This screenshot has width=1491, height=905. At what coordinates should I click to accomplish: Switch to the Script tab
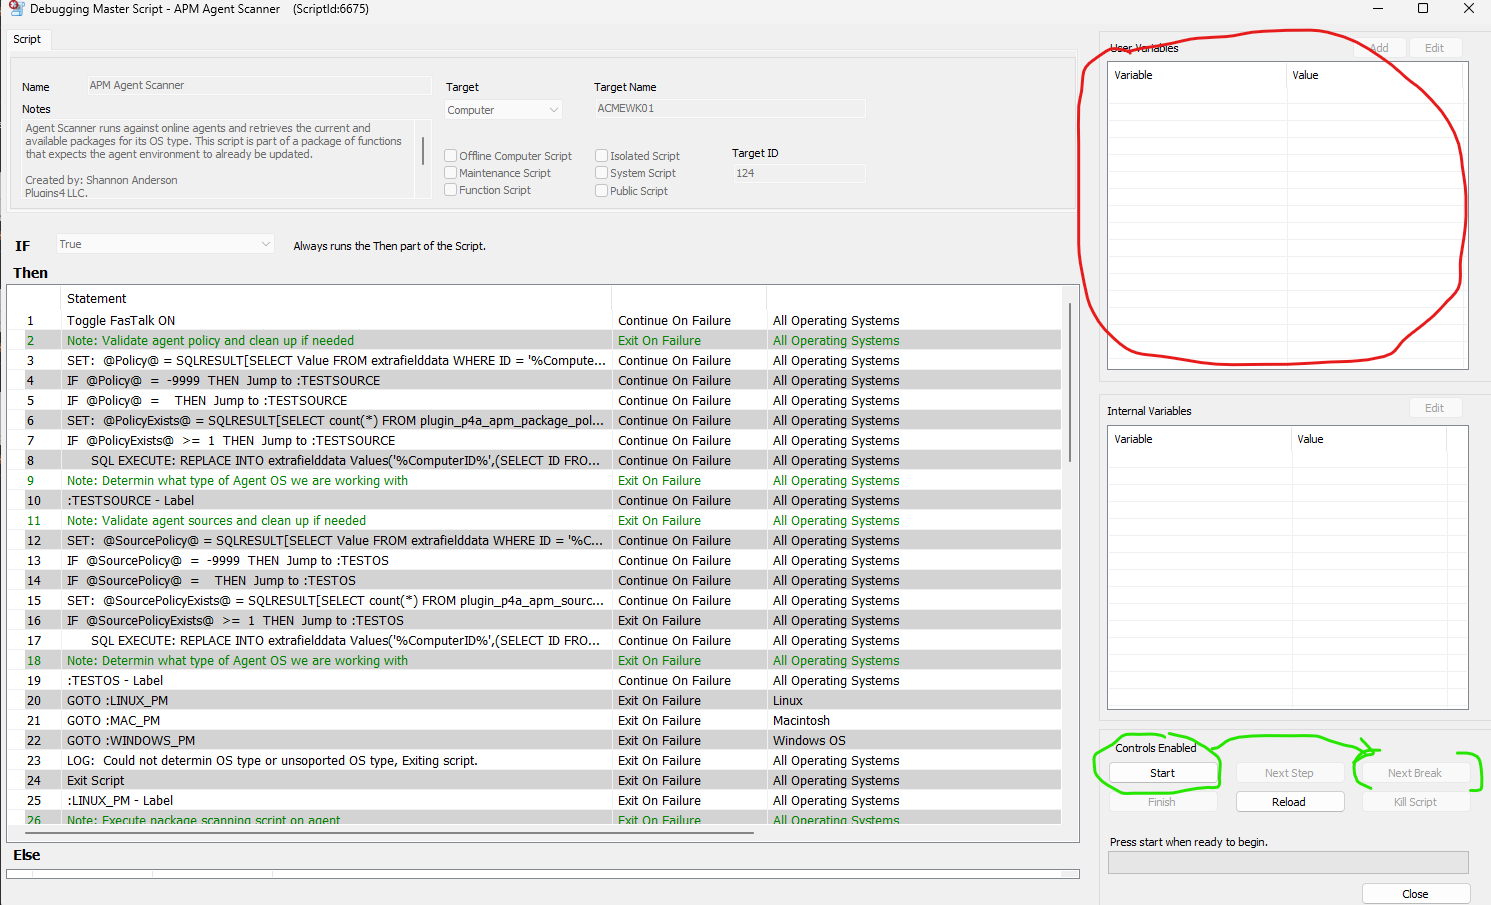point(27,40)
